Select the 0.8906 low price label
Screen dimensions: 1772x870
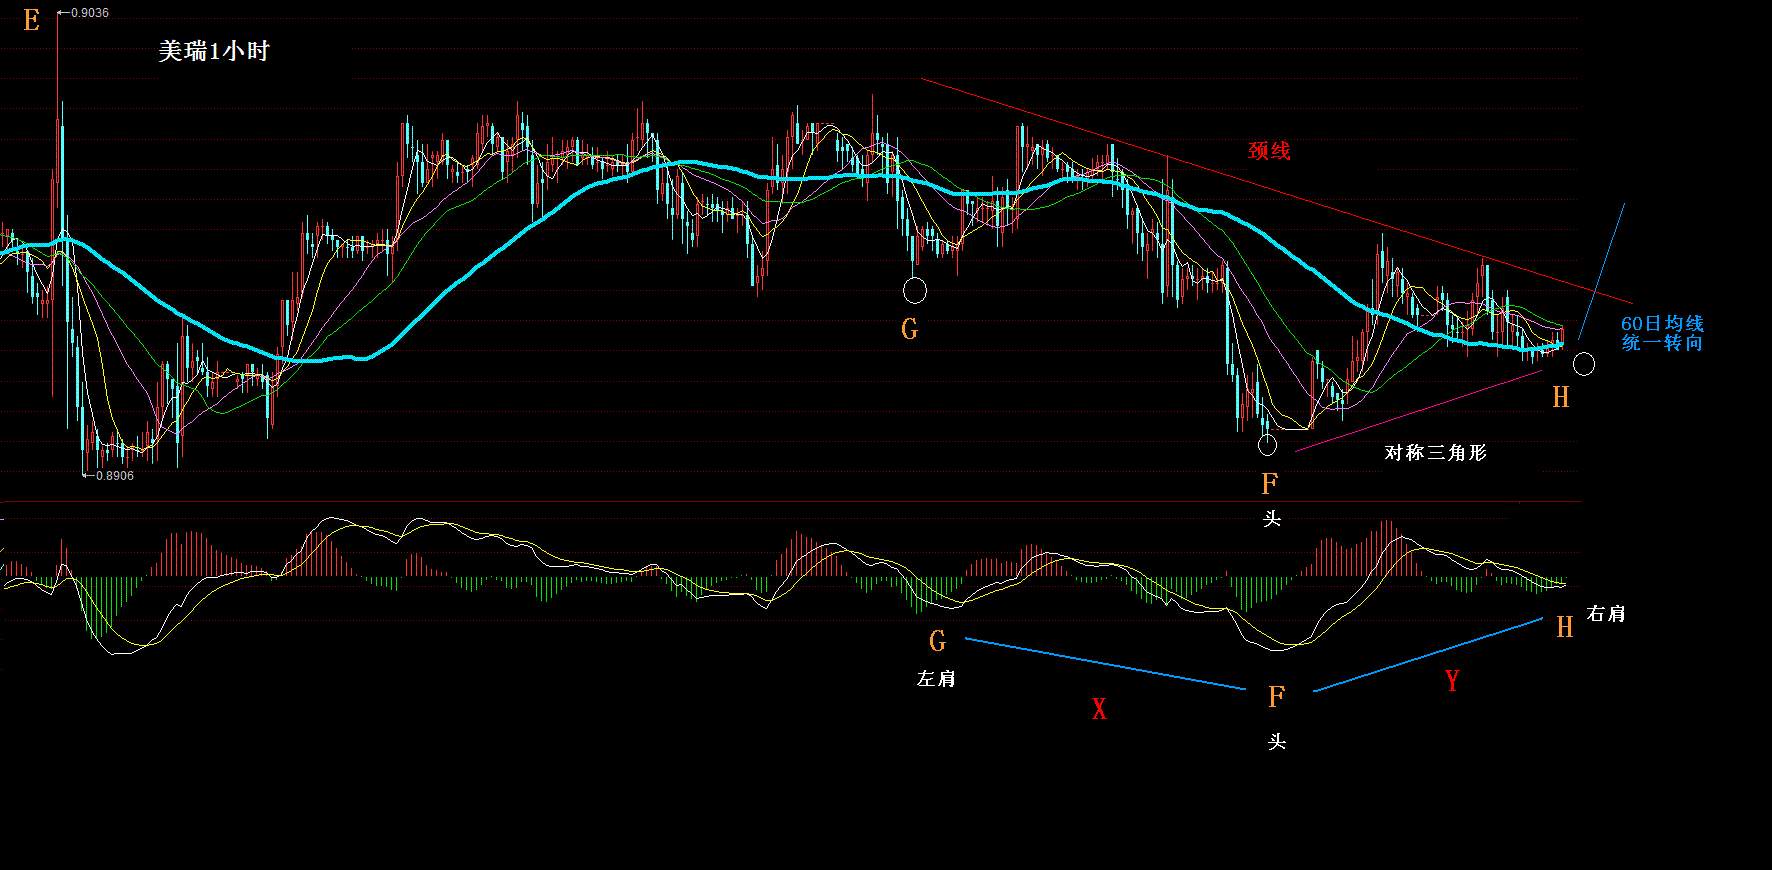115,476
